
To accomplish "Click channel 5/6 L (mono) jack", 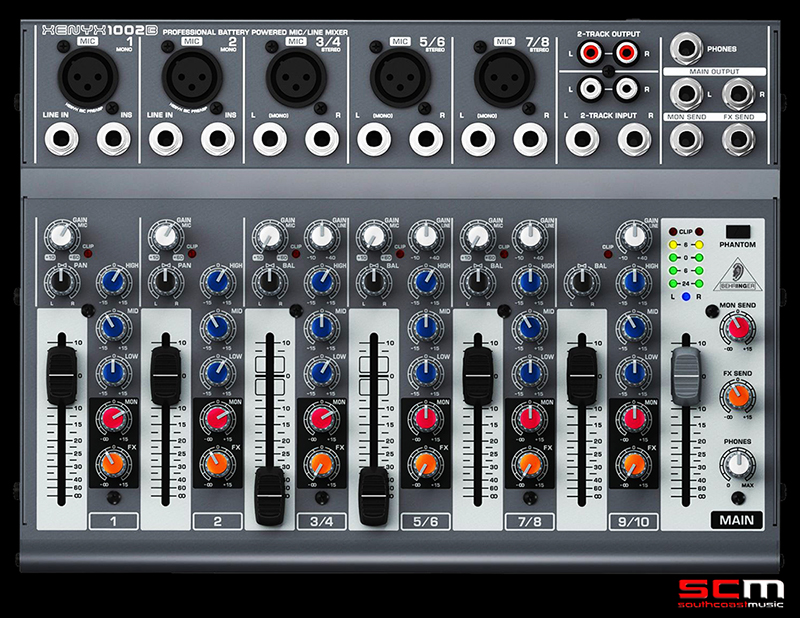I will click(x=374, y=139).
